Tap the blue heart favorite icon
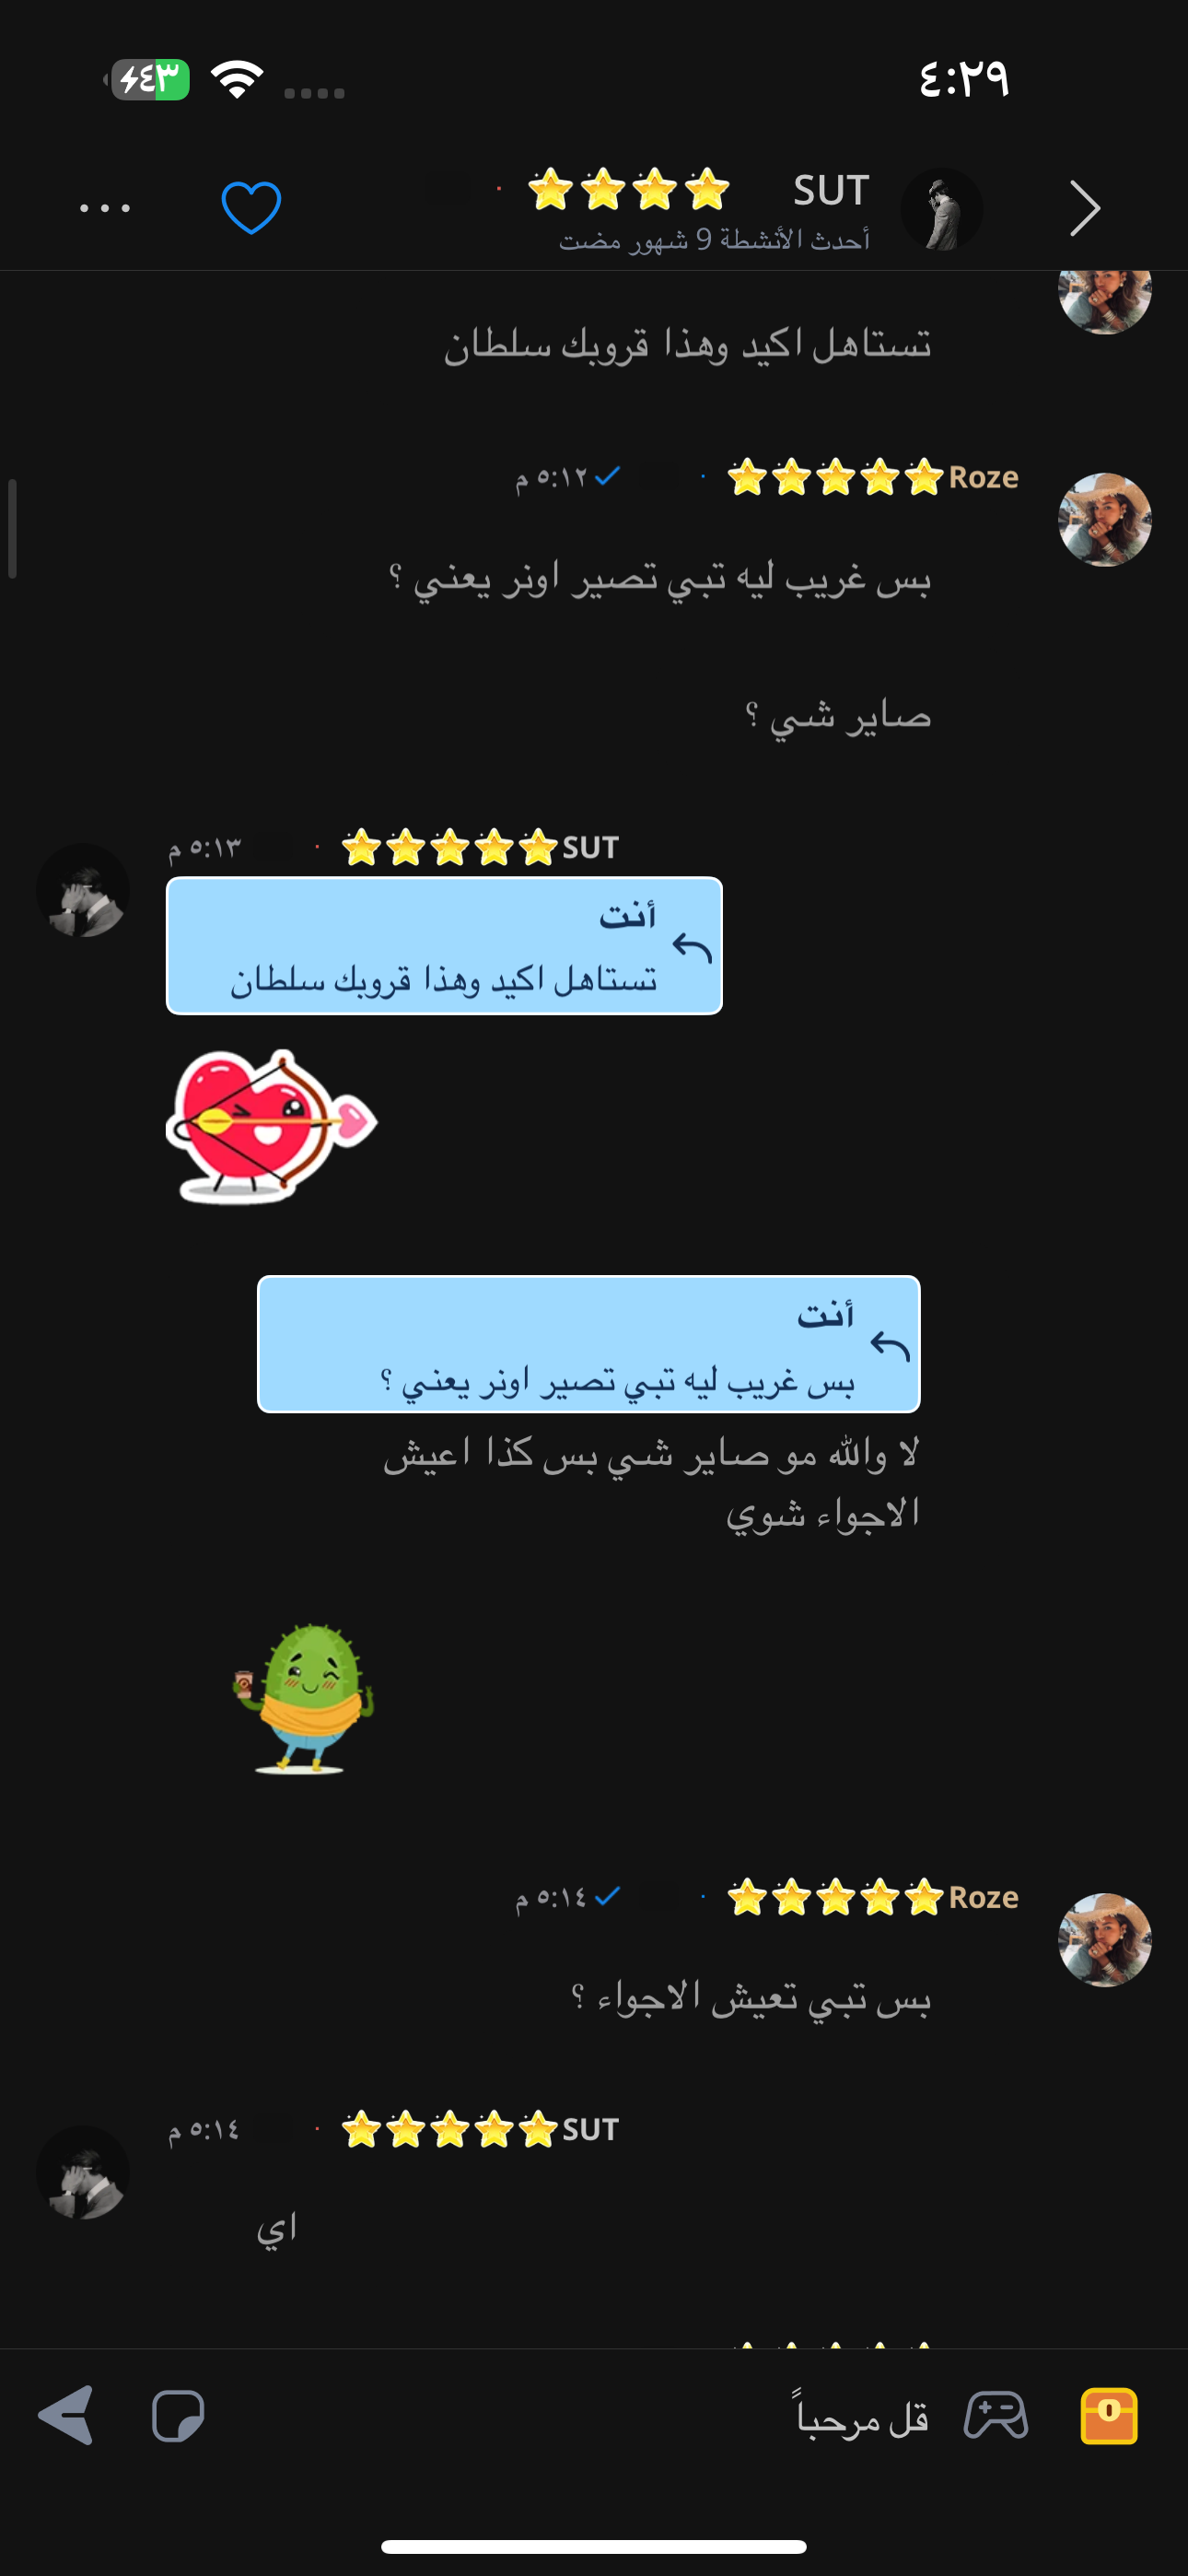 pos(251,208)
